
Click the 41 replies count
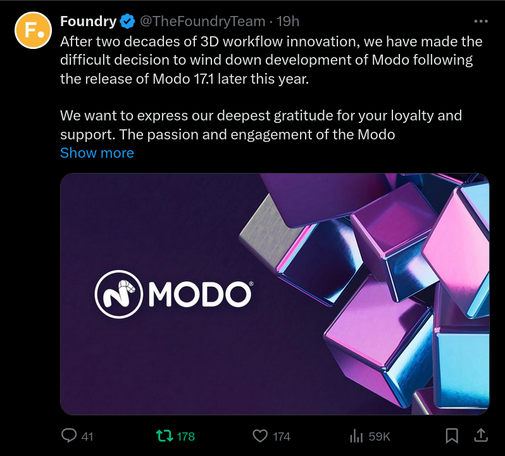coord(87,436)
